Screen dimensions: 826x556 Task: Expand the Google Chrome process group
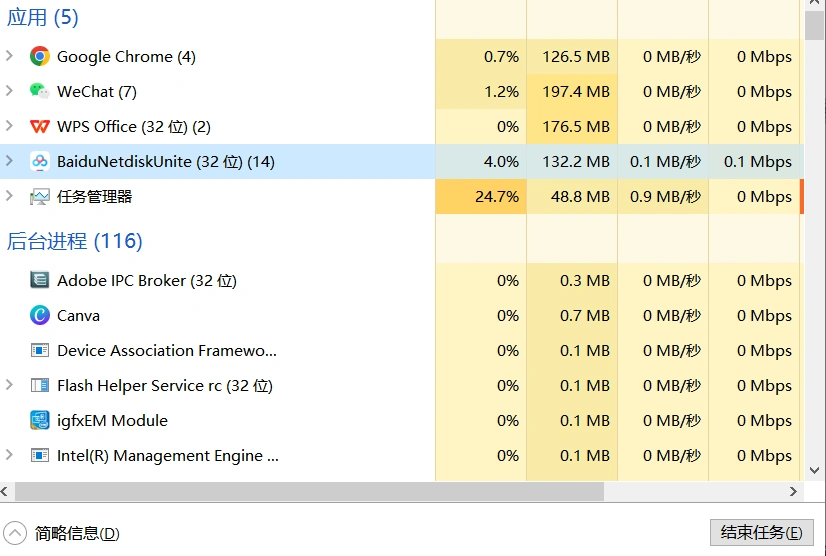pos(10,57)
